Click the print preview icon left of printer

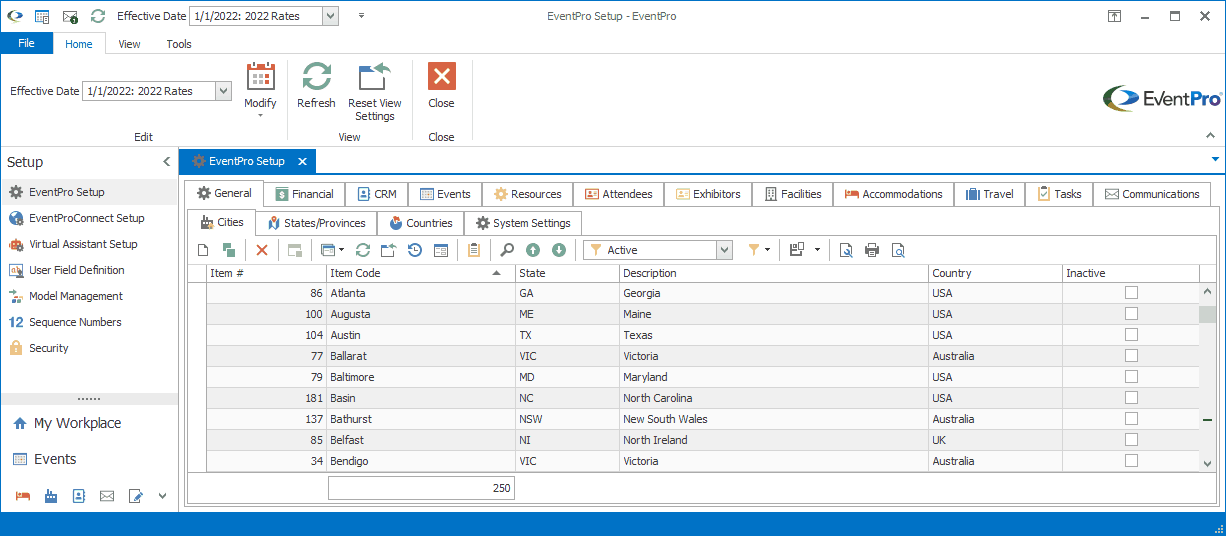click(846, 250)
